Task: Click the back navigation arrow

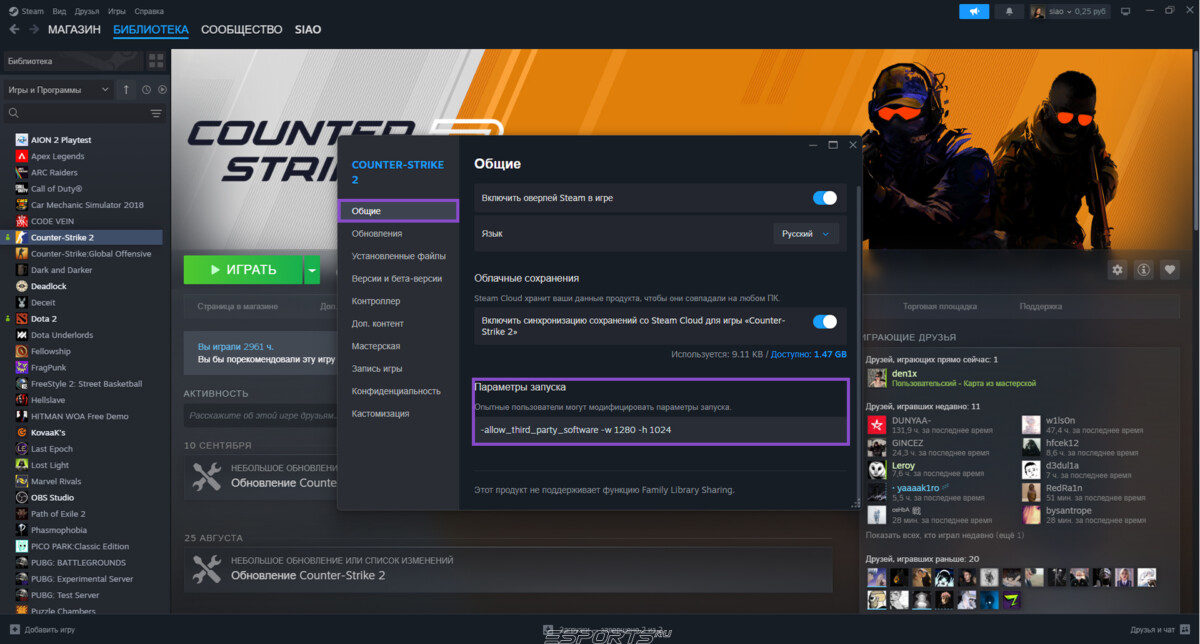Action: [14, 30]
